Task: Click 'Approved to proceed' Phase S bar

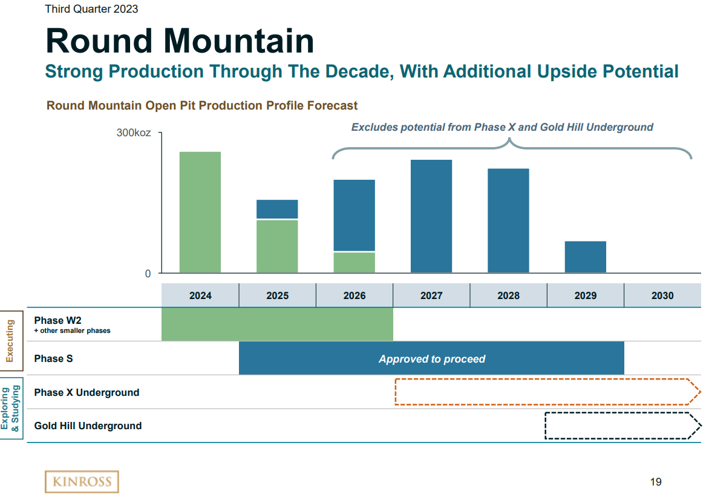Action: click(x=431, y=358)
